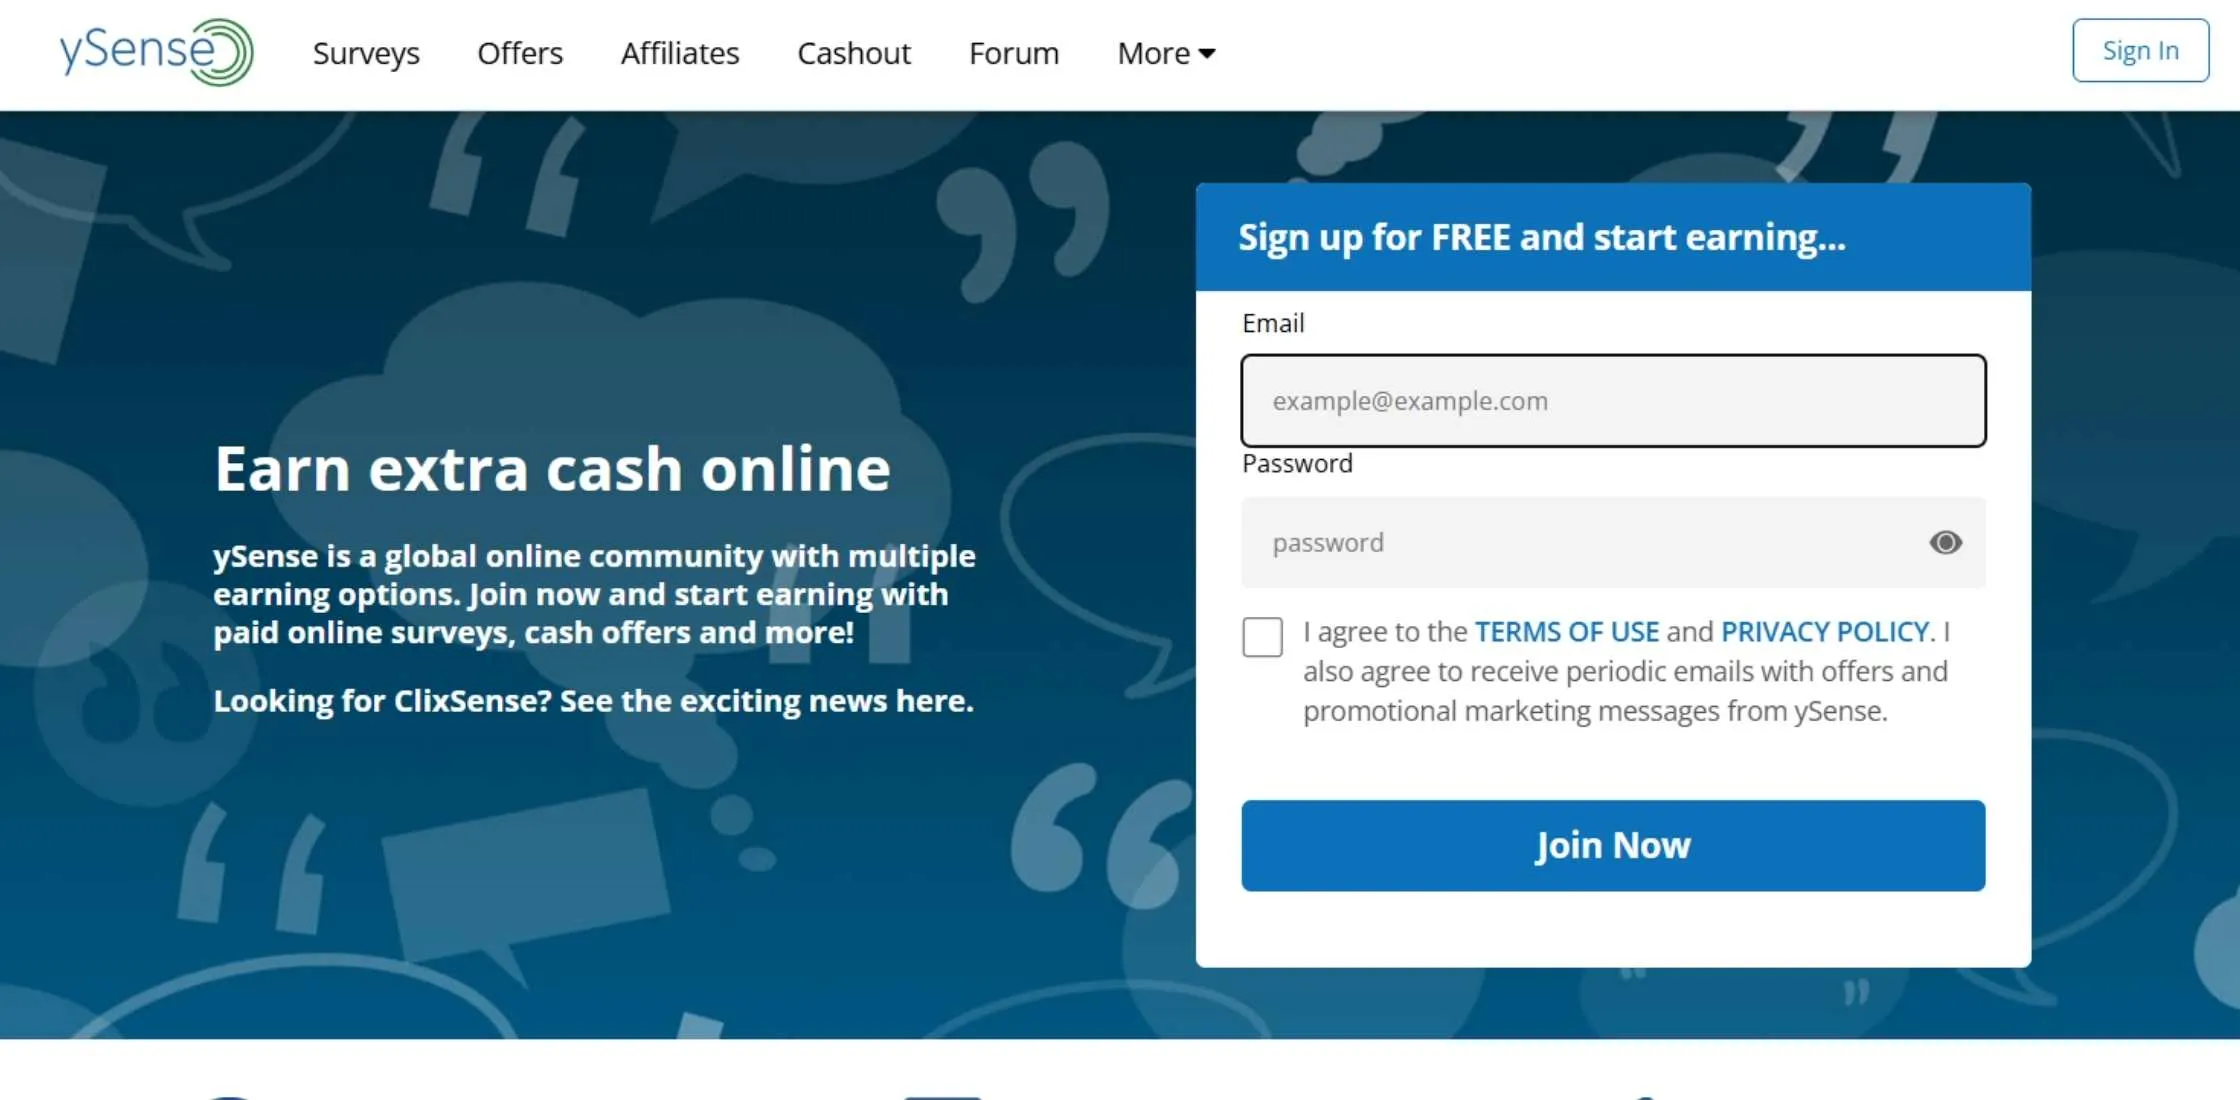Toggle password visibility eye icon
The image size is (2240, 1100).
click(1945, 542)
